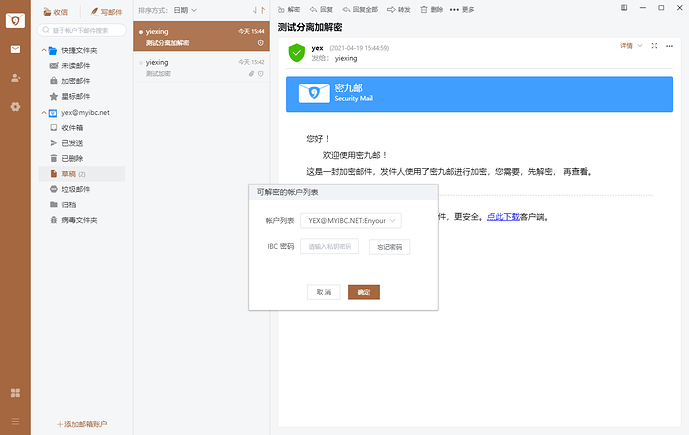
Task: Collapse the 快捷文件夹 group
Action: point(44,51)
